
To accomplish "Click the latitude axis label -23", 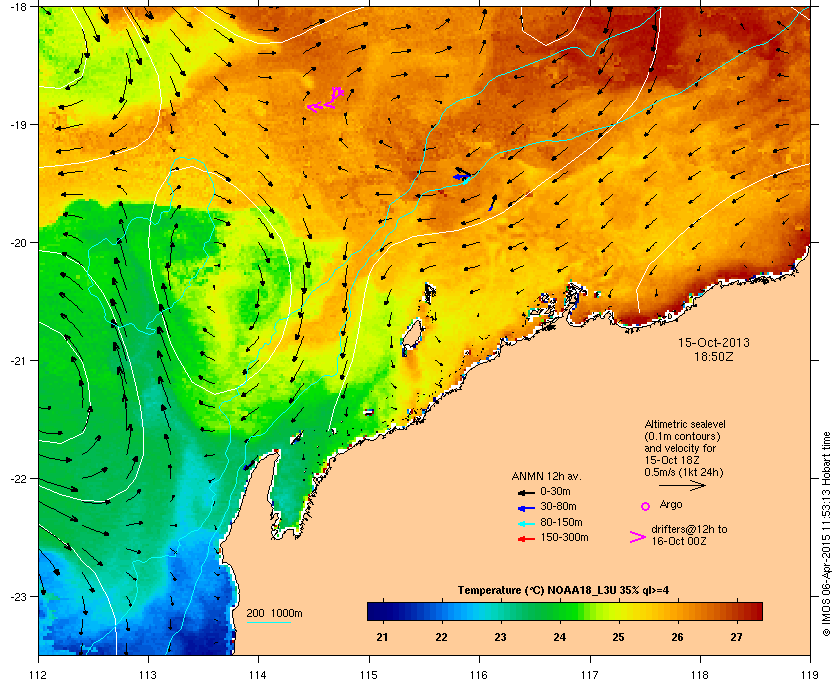I will pos(18,596).
